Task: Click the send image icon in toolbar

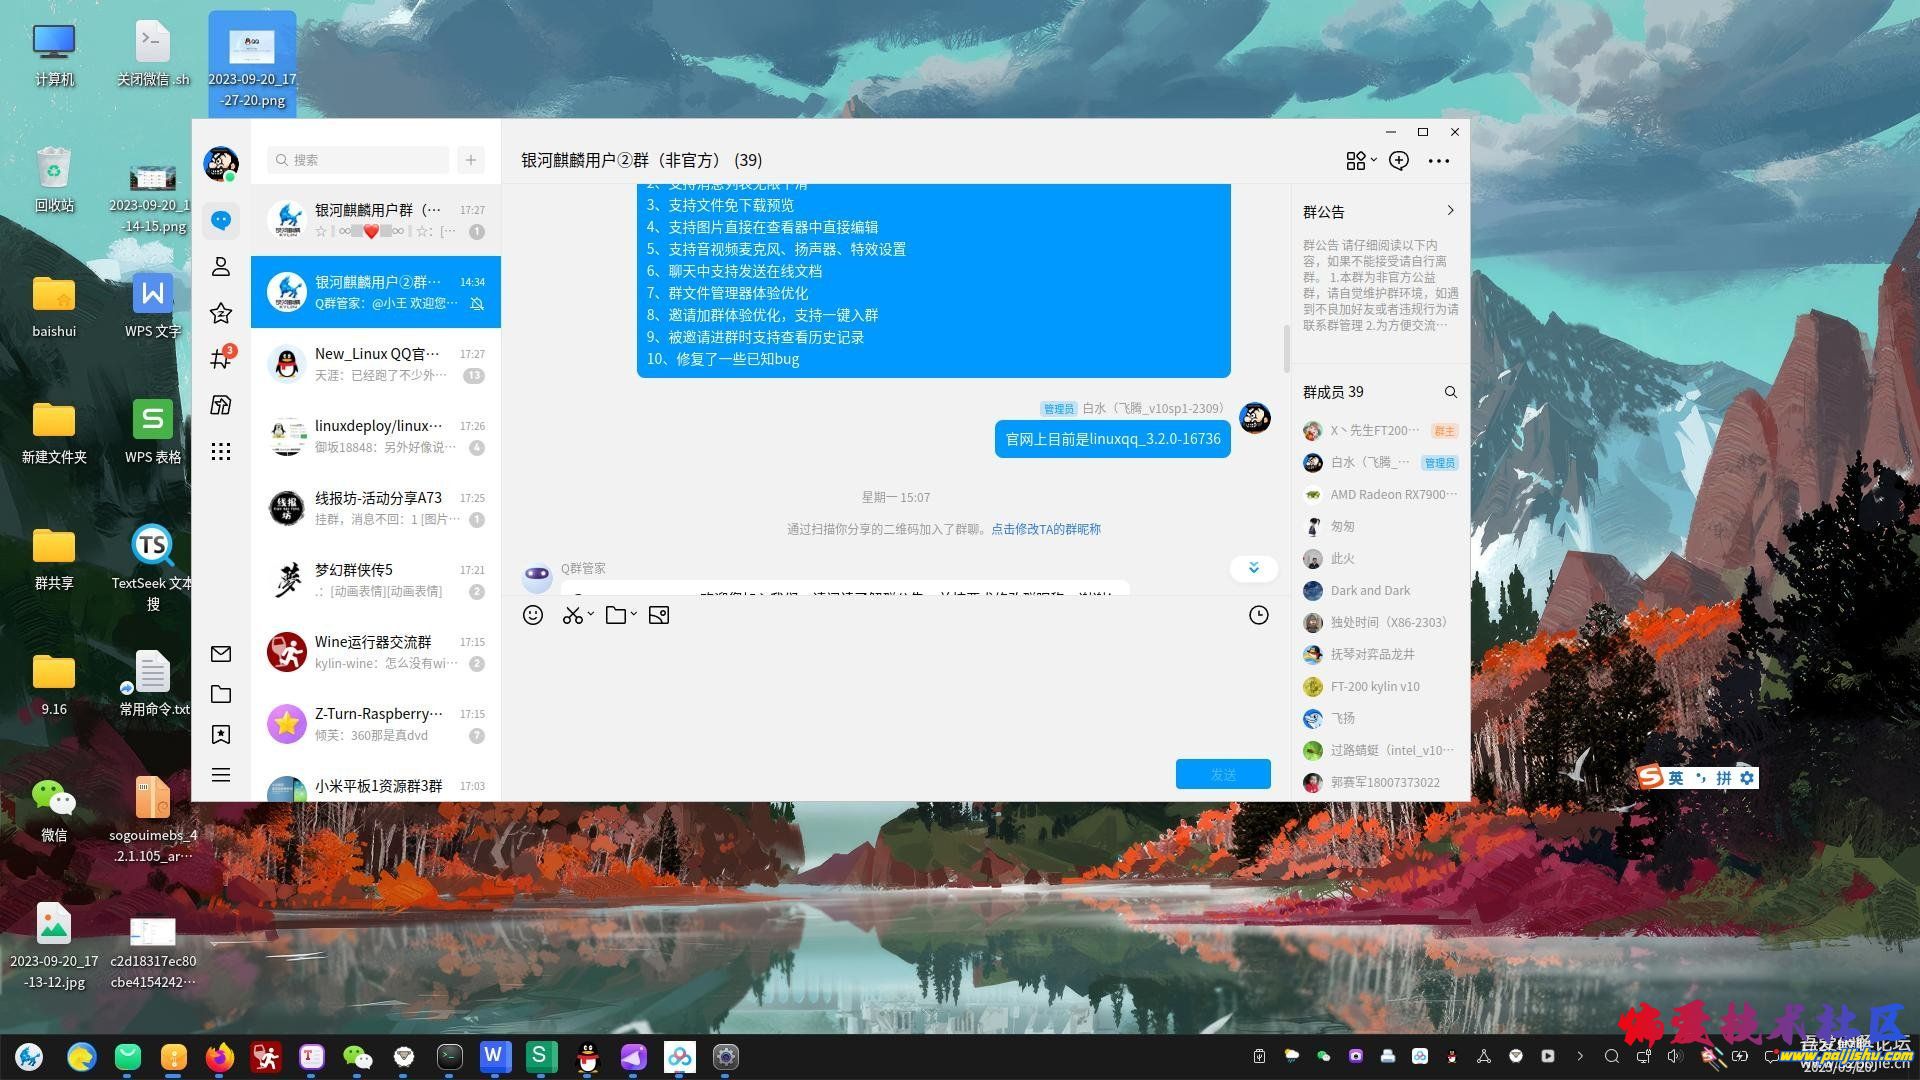Action: [x=659, y=615]
